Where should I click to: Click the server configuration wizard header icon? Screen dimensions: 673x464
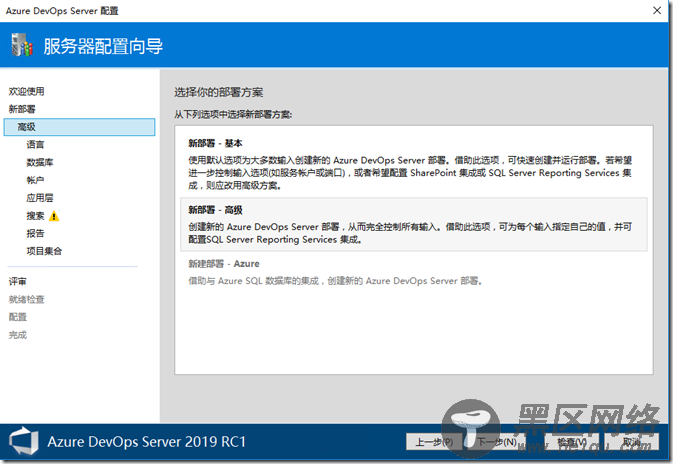coord(22,45)
